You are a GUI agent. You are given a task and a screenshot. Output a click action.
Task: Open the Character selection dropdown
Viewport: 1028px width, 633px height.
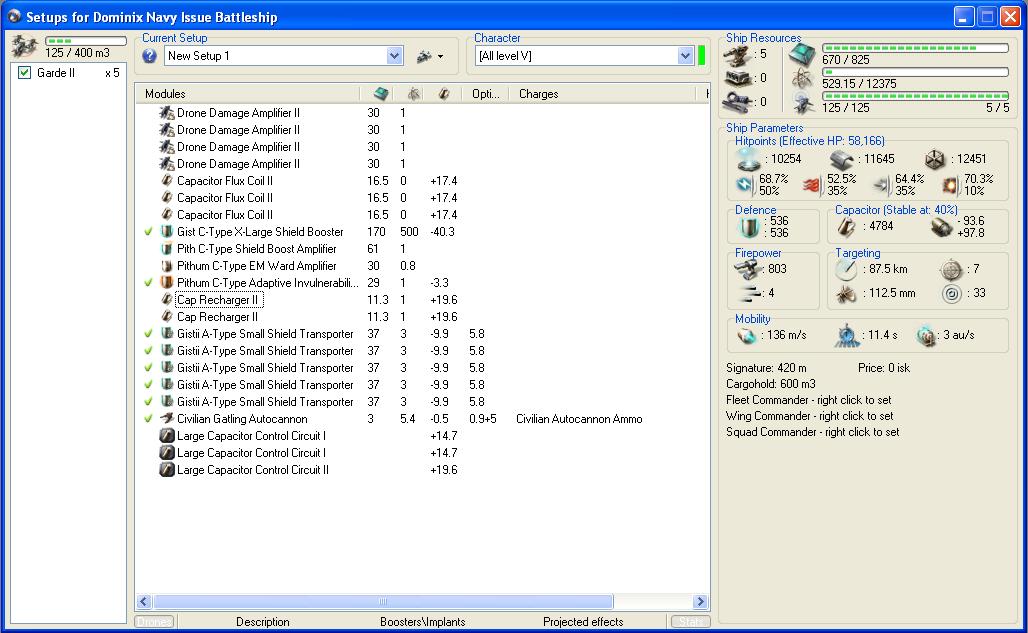685,57
